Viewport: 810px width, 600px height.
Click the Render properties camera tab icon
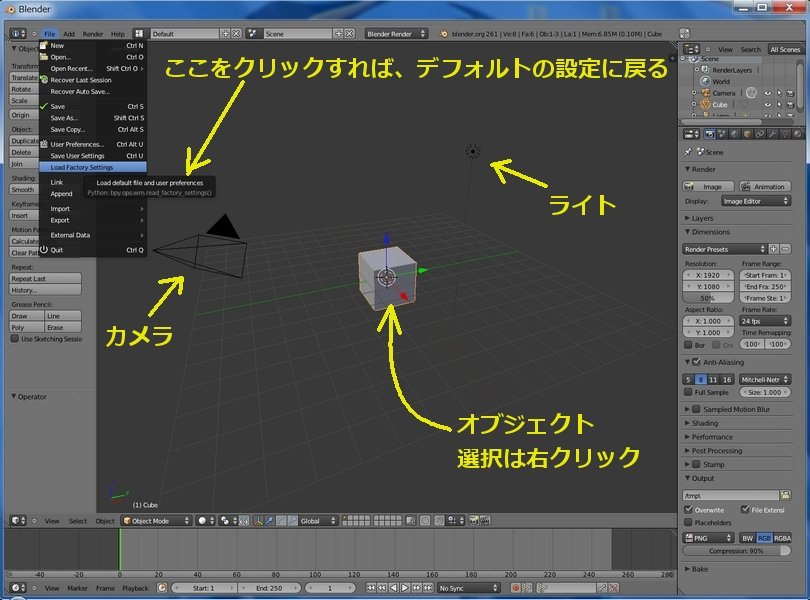pos(710,134)
